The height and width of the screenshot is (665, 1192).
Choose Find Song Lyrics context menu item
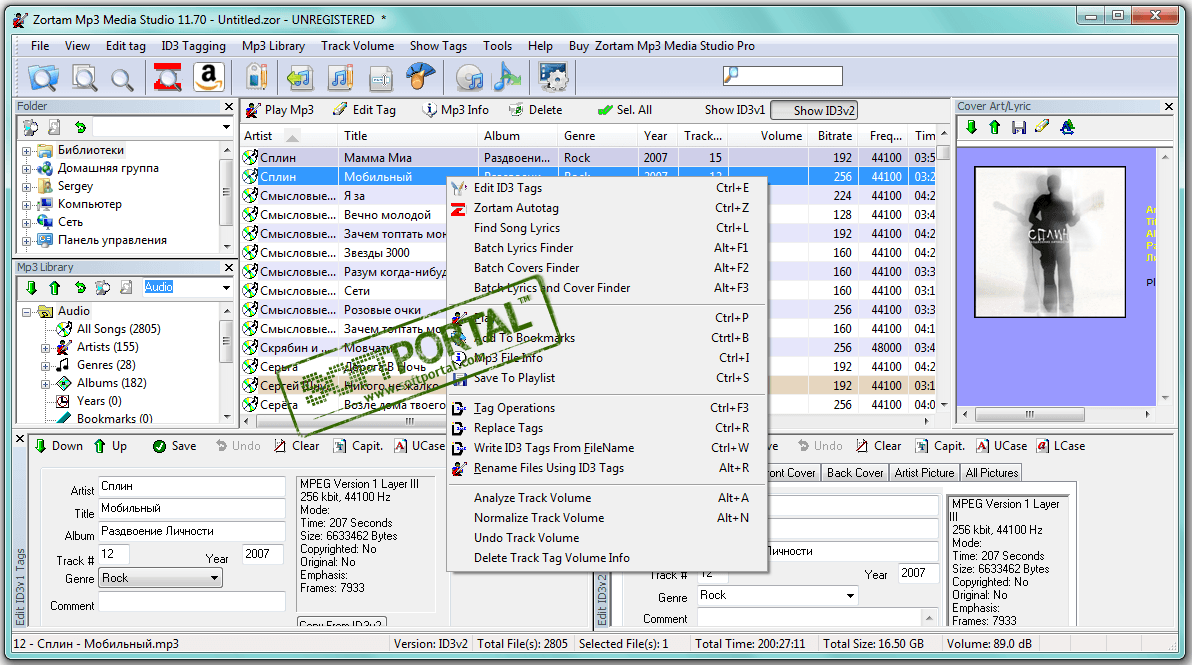tap(607, 228)
